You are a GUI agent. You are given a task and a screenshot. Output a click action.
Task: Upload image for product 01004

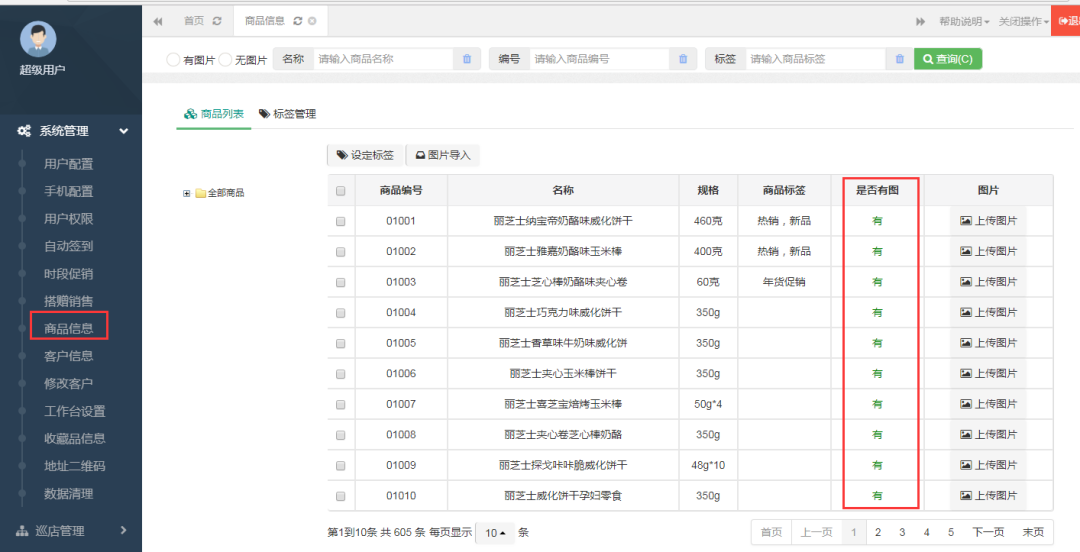click(988, 312)
